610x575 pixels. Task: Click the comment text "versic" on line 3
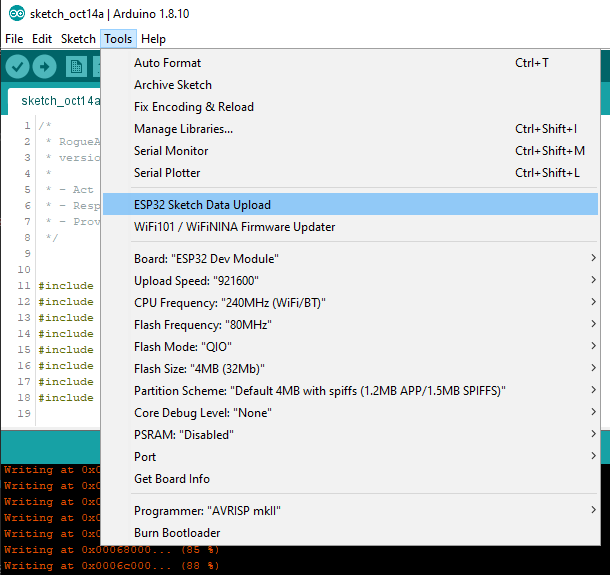coord(79,158)
